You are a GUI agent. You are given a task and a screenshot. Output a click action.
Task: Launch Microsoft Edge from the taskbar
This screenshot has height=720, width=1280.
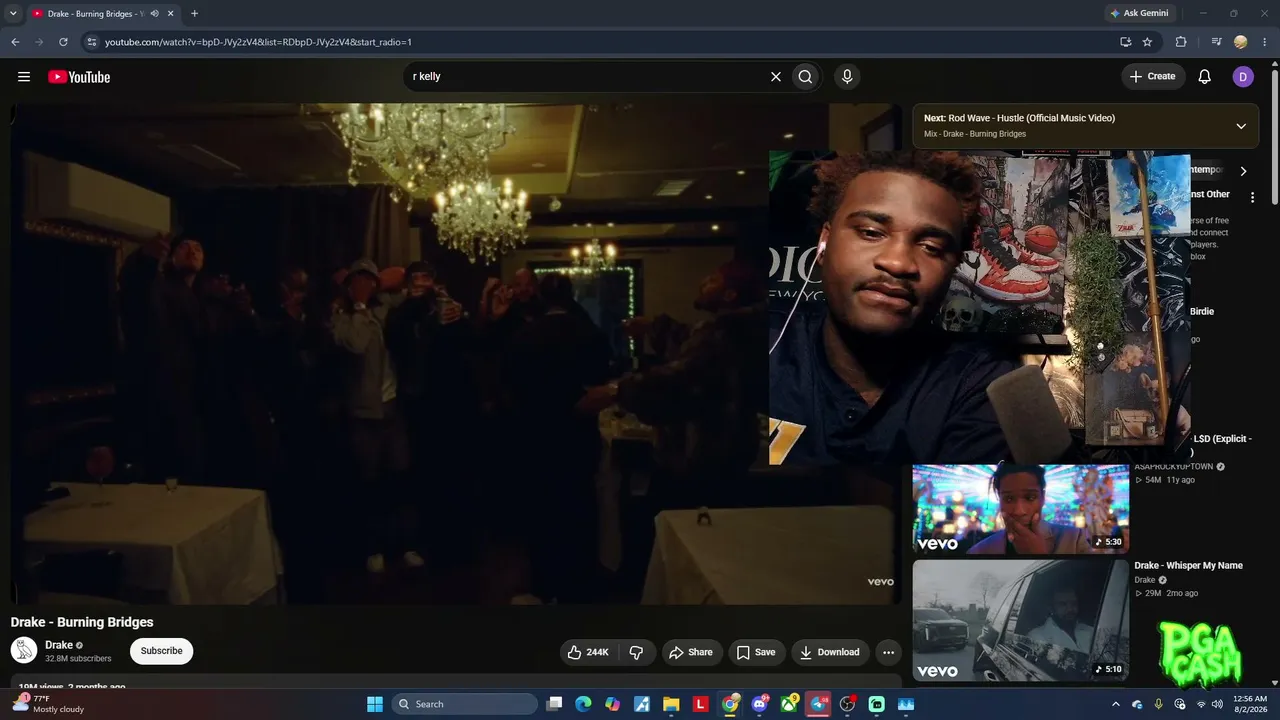(x=583, y=704)
